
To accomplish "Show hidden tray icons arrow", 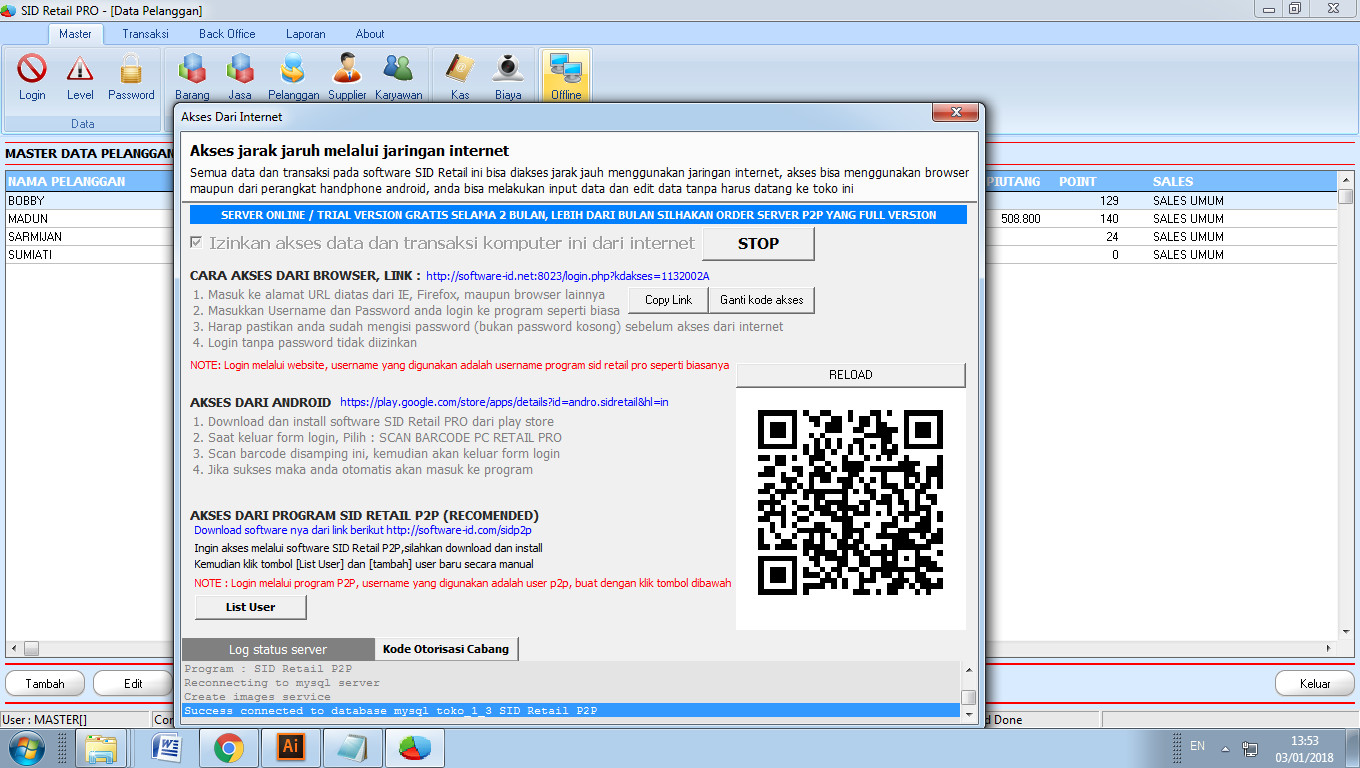I will coord(1223,747).
